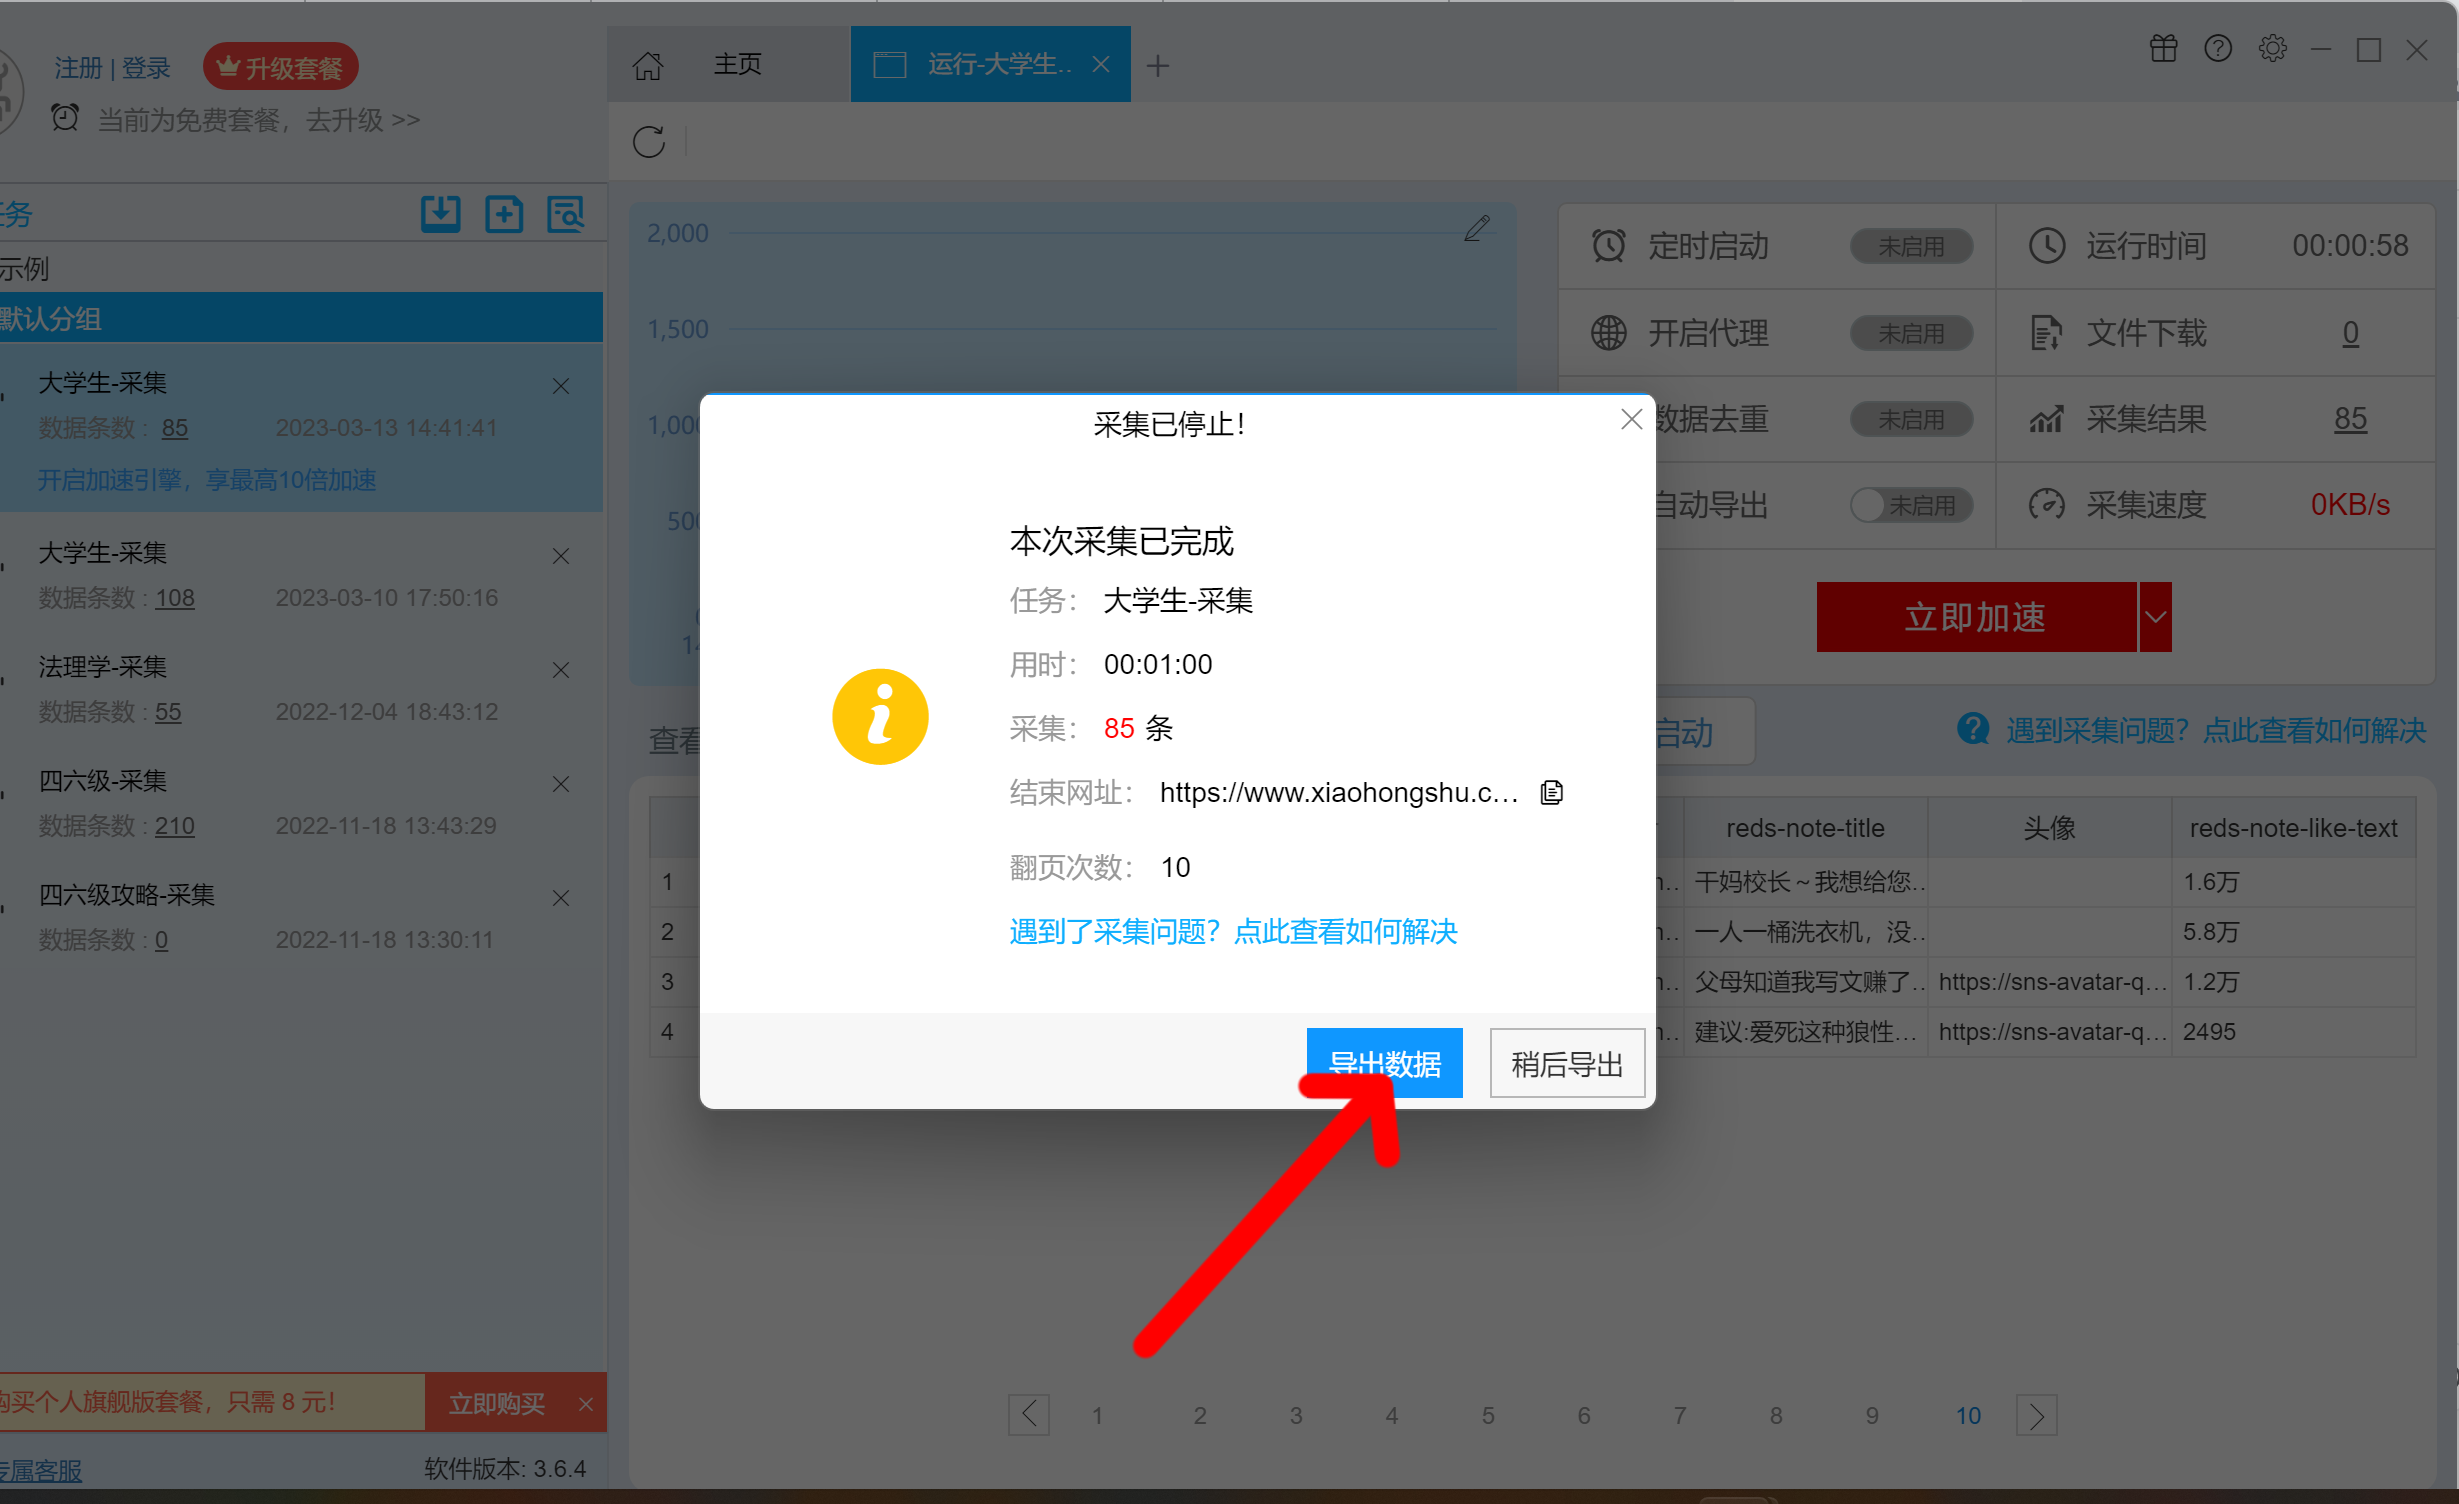2459x1504 pixels.
Task: Copy the ending URL with the copy icon
Action: click(x=1551, y=793)
